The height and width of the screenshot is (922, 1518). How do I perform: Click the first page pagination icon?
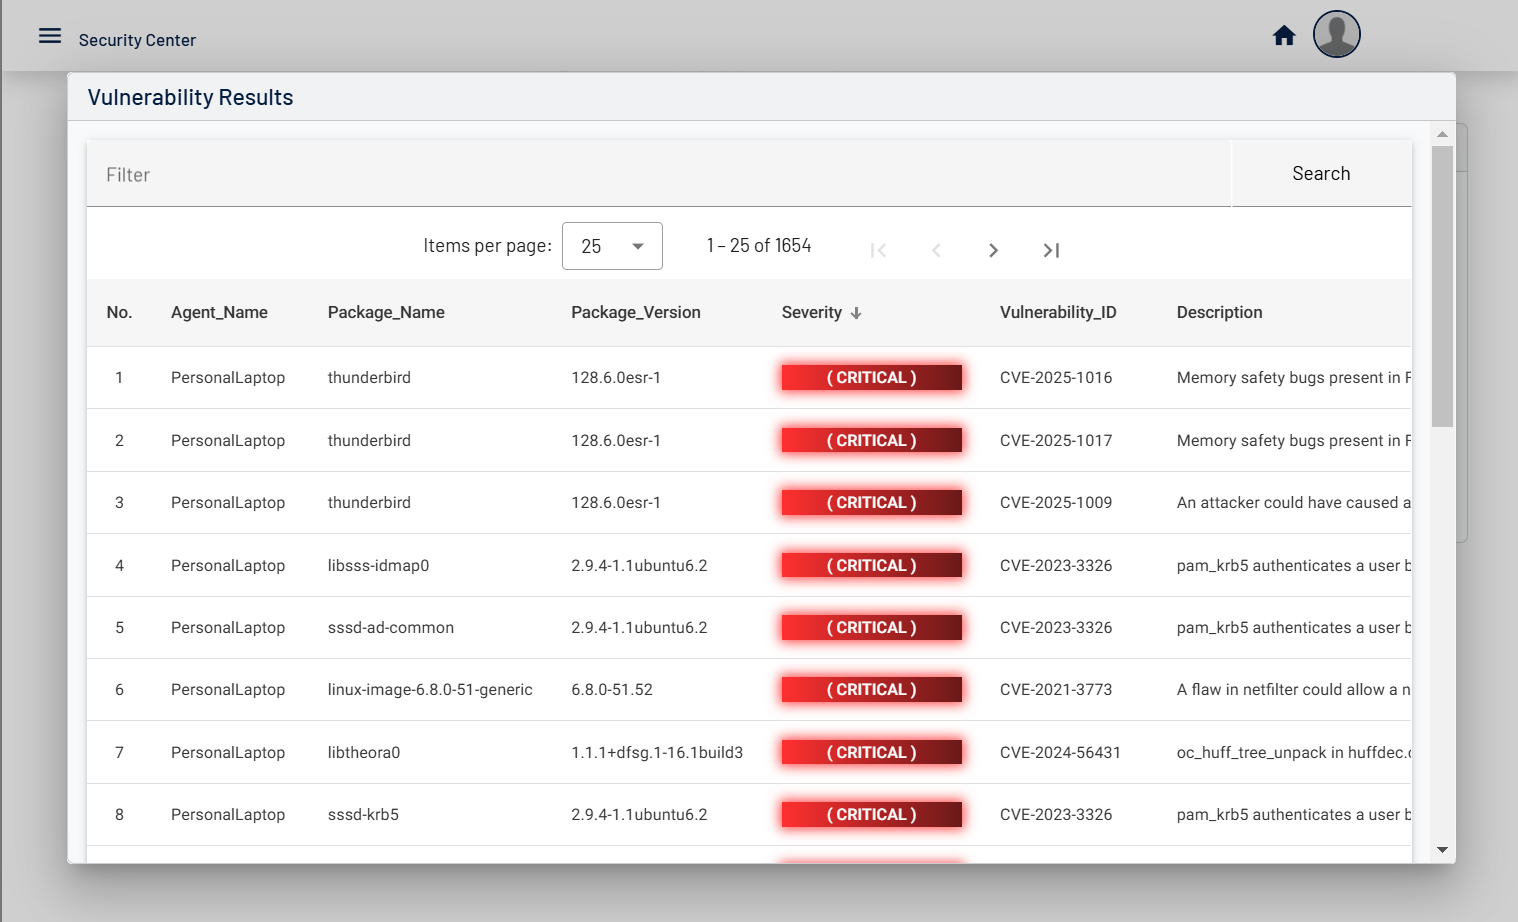pyautogui.click(x=878, y=250)
